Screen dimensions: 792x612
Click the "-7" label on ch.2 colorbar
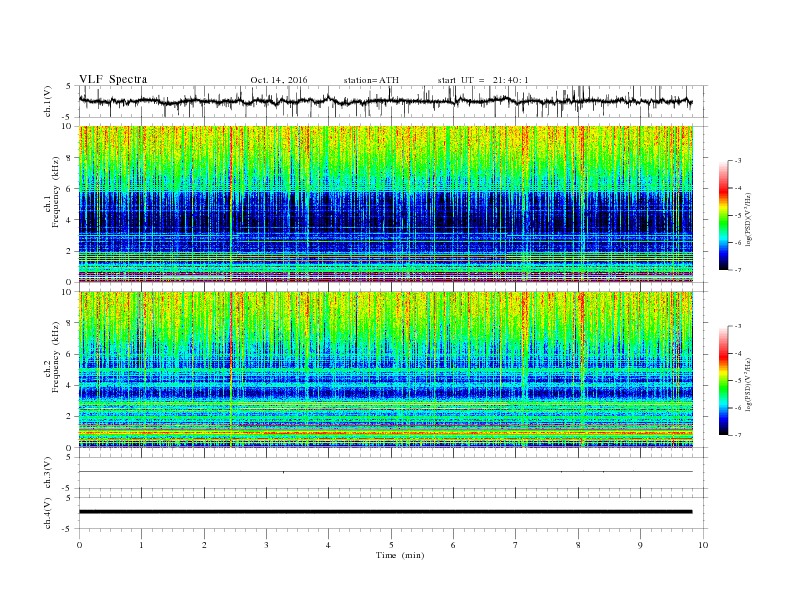pos(738,435)
